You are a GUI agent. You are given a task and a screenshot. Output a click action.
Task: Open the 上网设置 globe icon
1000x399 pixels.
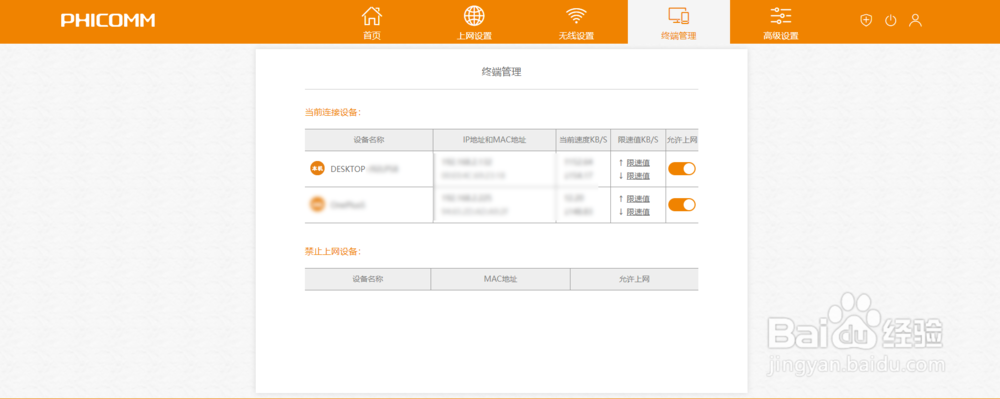474,15
